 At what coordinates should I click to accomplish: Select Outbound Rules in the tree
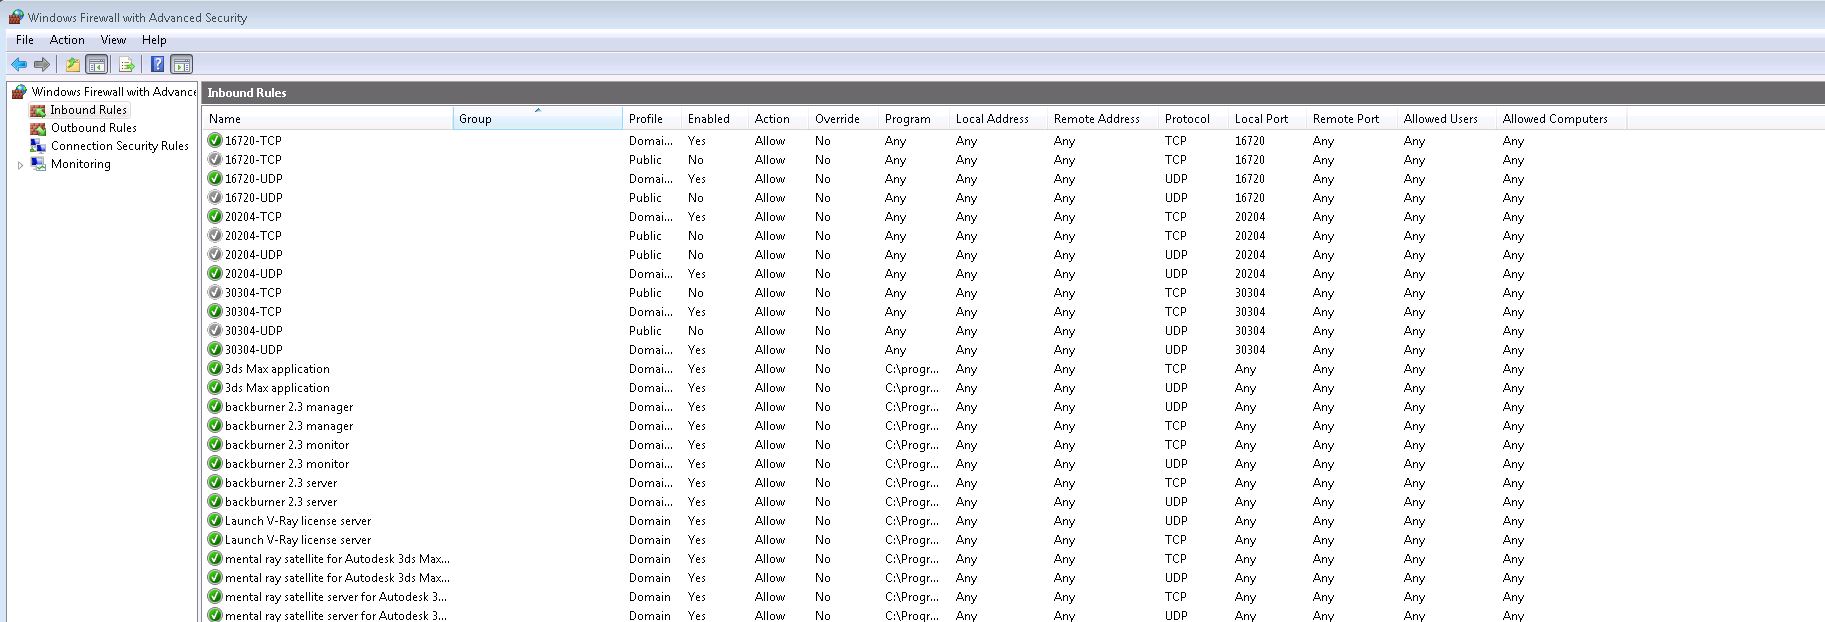click(94, 128)
